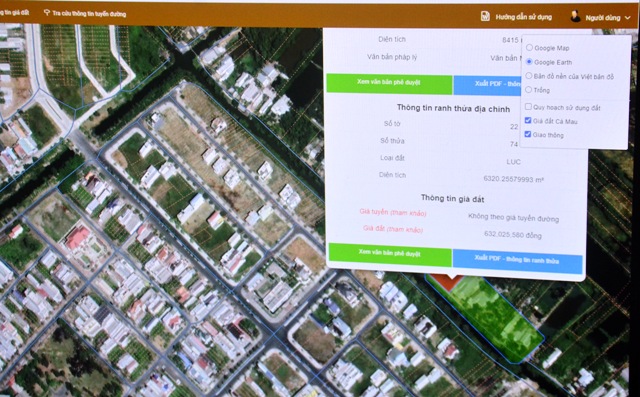Click the Tra cứu thông tin tuyến đường pin icon
Screen dimensions: 640x397
point(47,13)
